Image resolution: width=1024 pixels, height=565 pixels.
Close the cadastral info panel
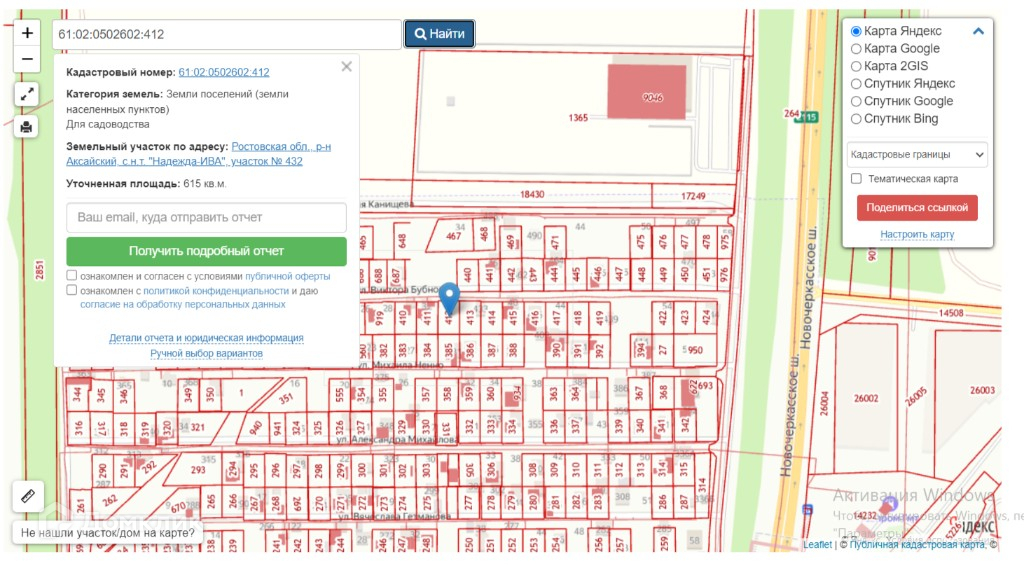[347, 67]
